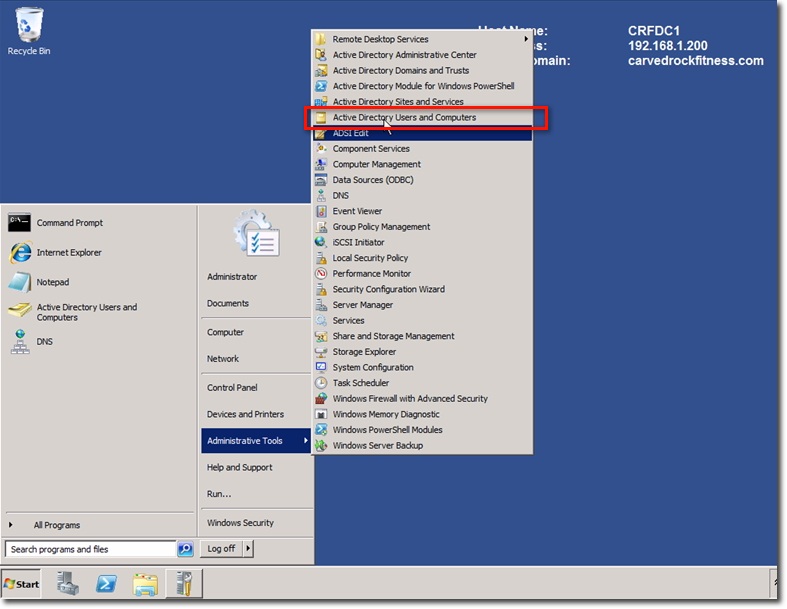Open Windows PowerShell Modules

[422, 430]
